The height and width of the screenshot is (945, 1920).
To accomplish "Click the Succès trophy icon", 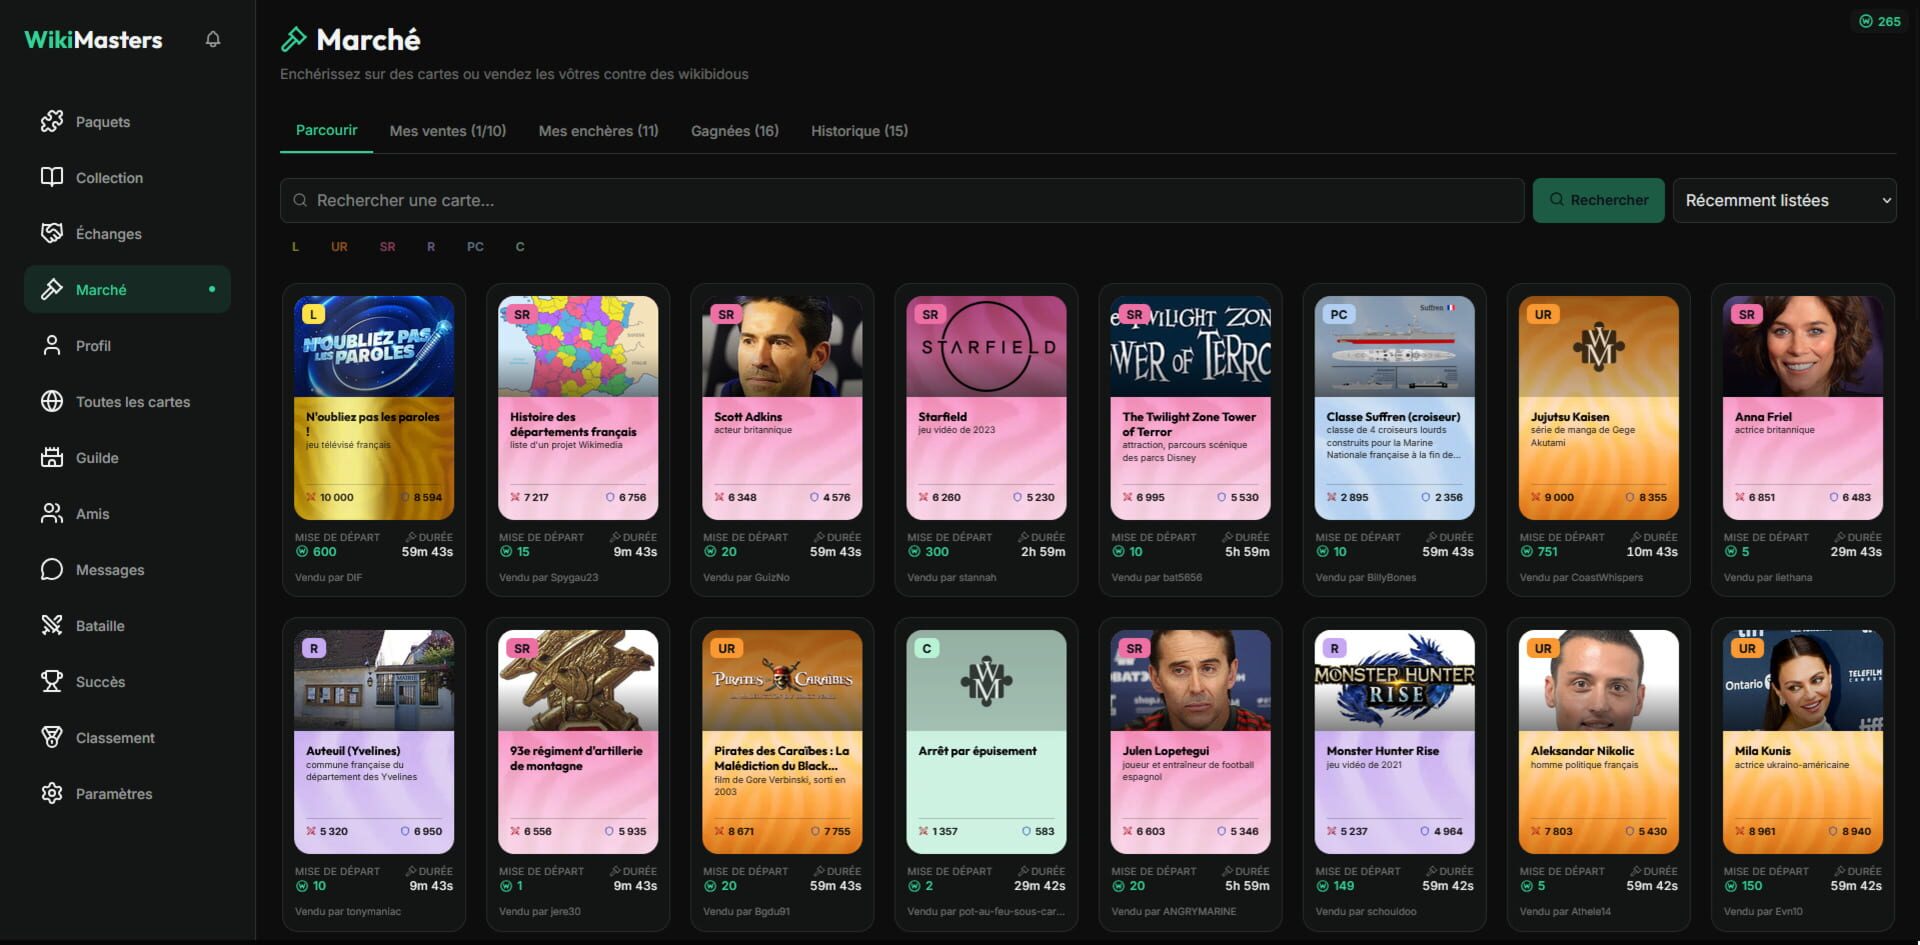I will pos(52,681).
